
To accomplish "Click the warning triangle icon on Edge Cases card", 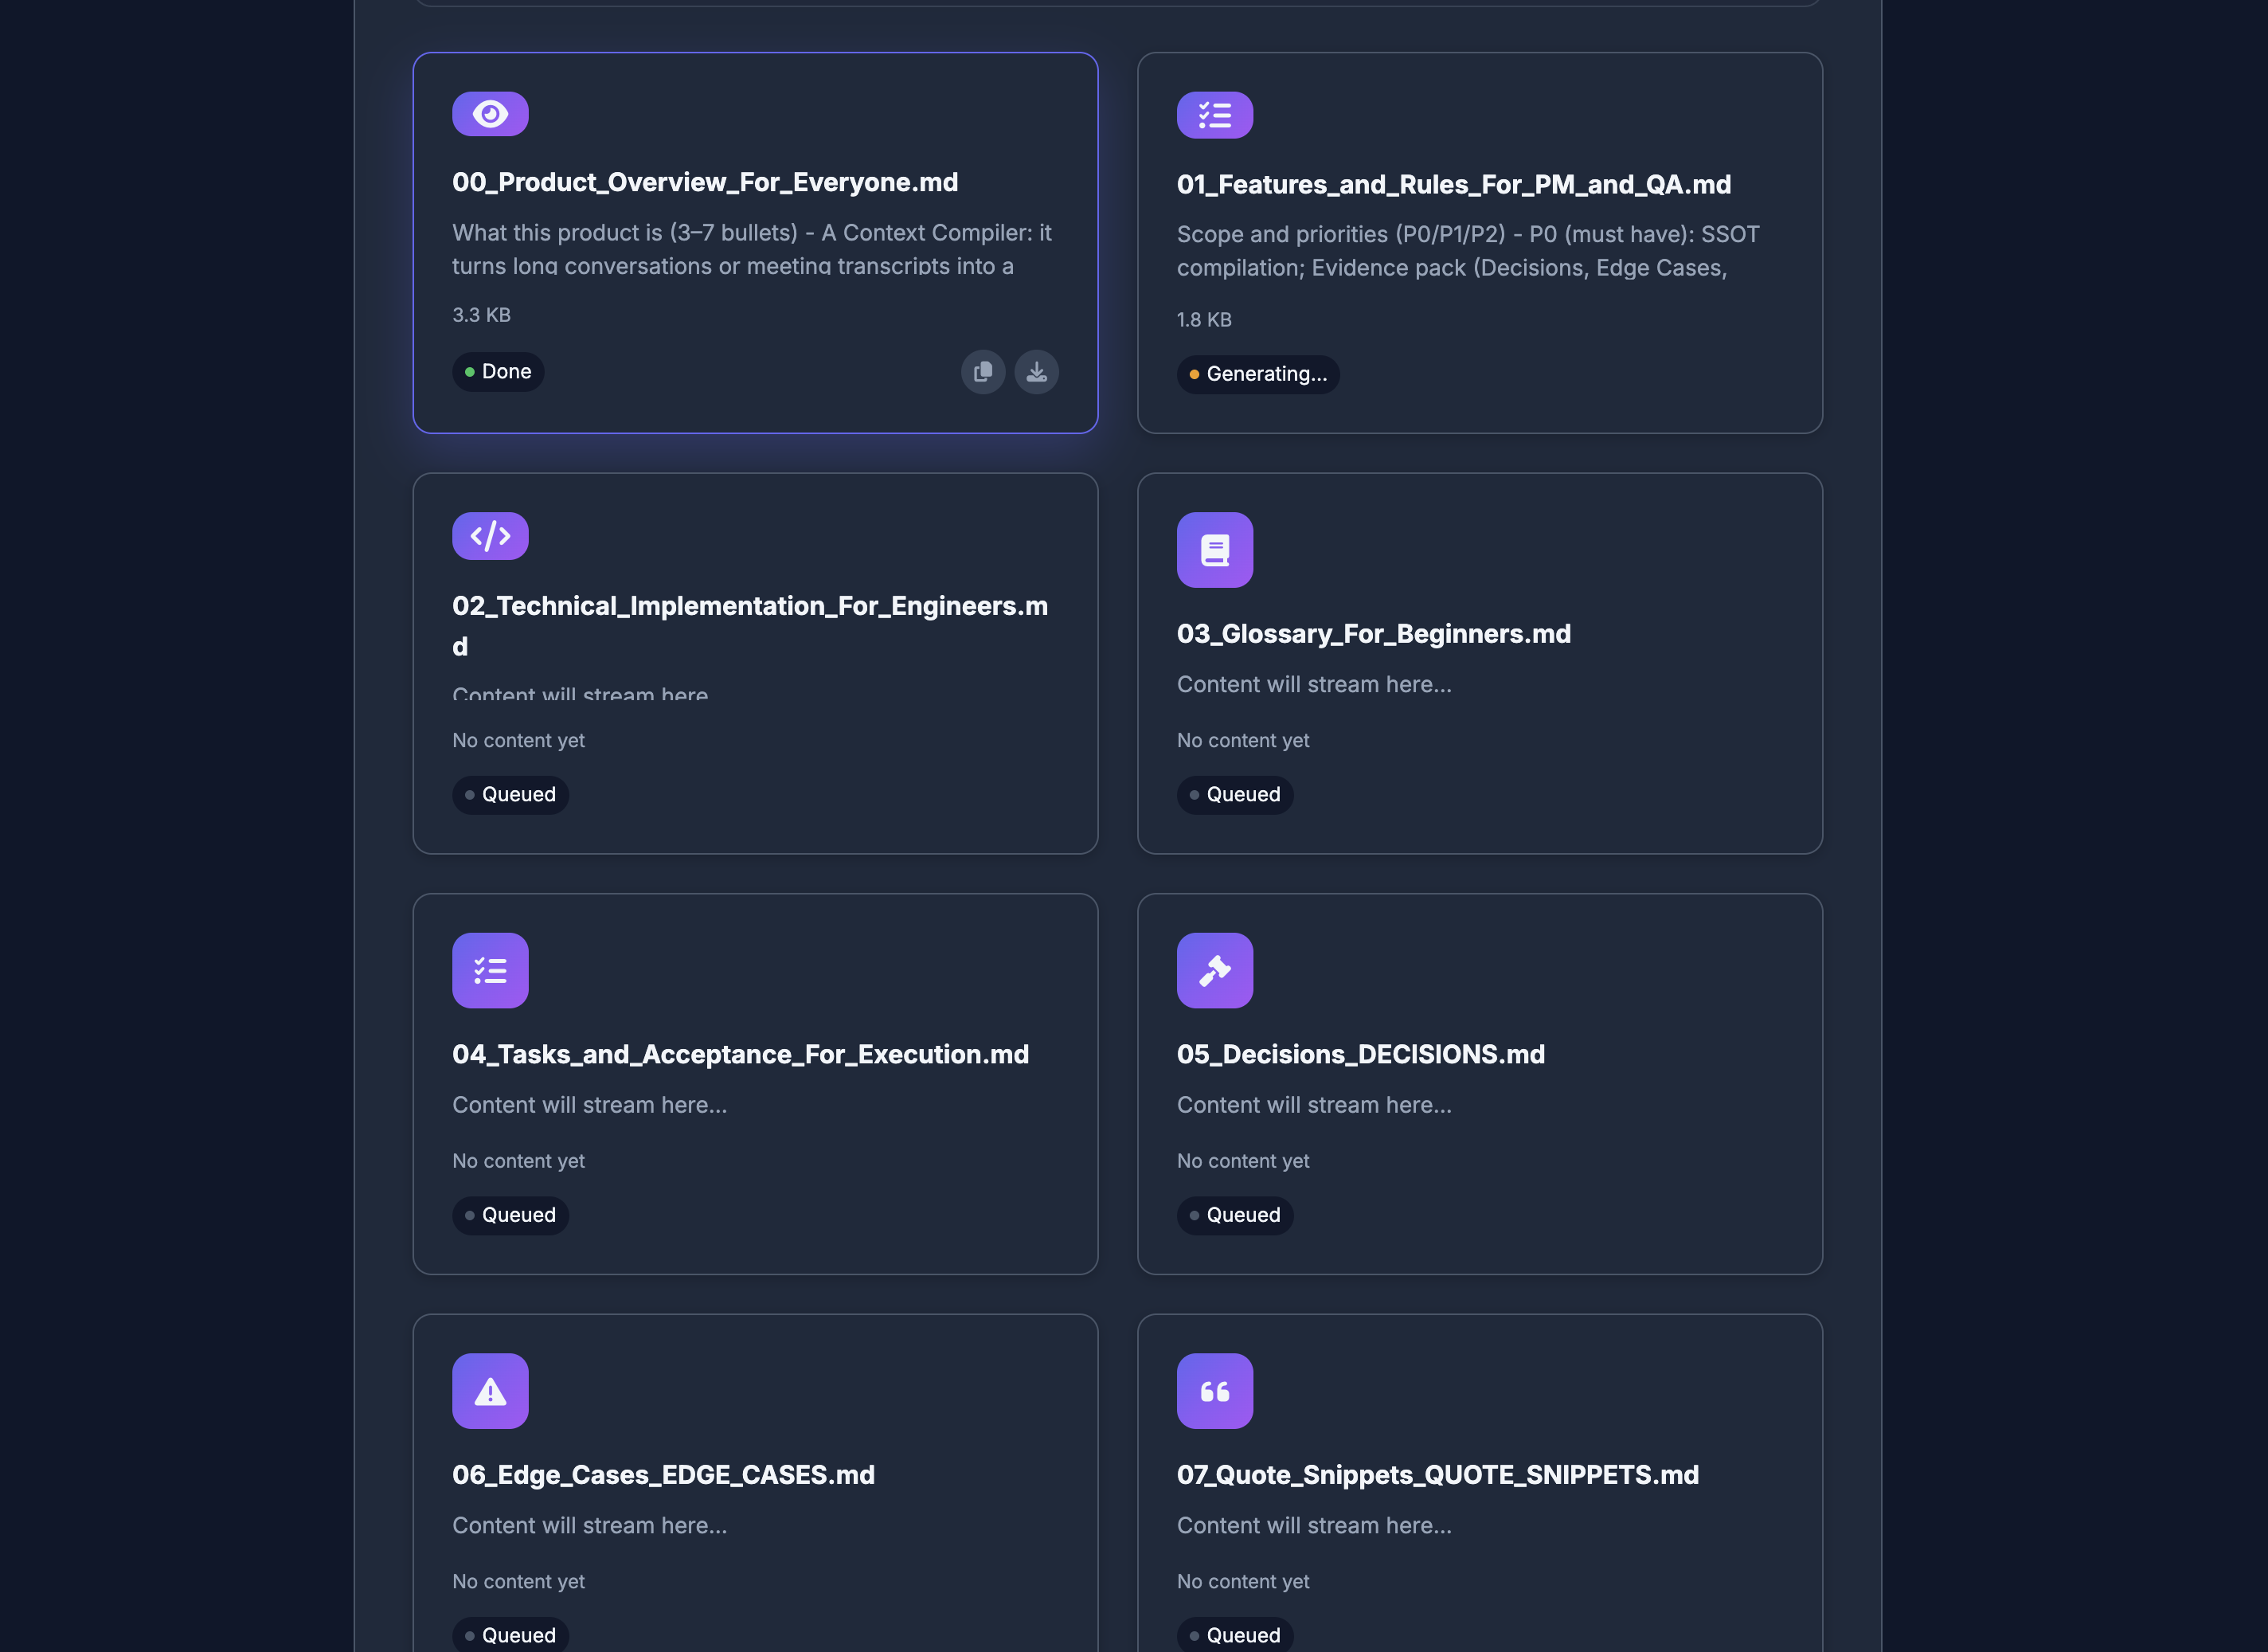I will [x=490, y=1391].
